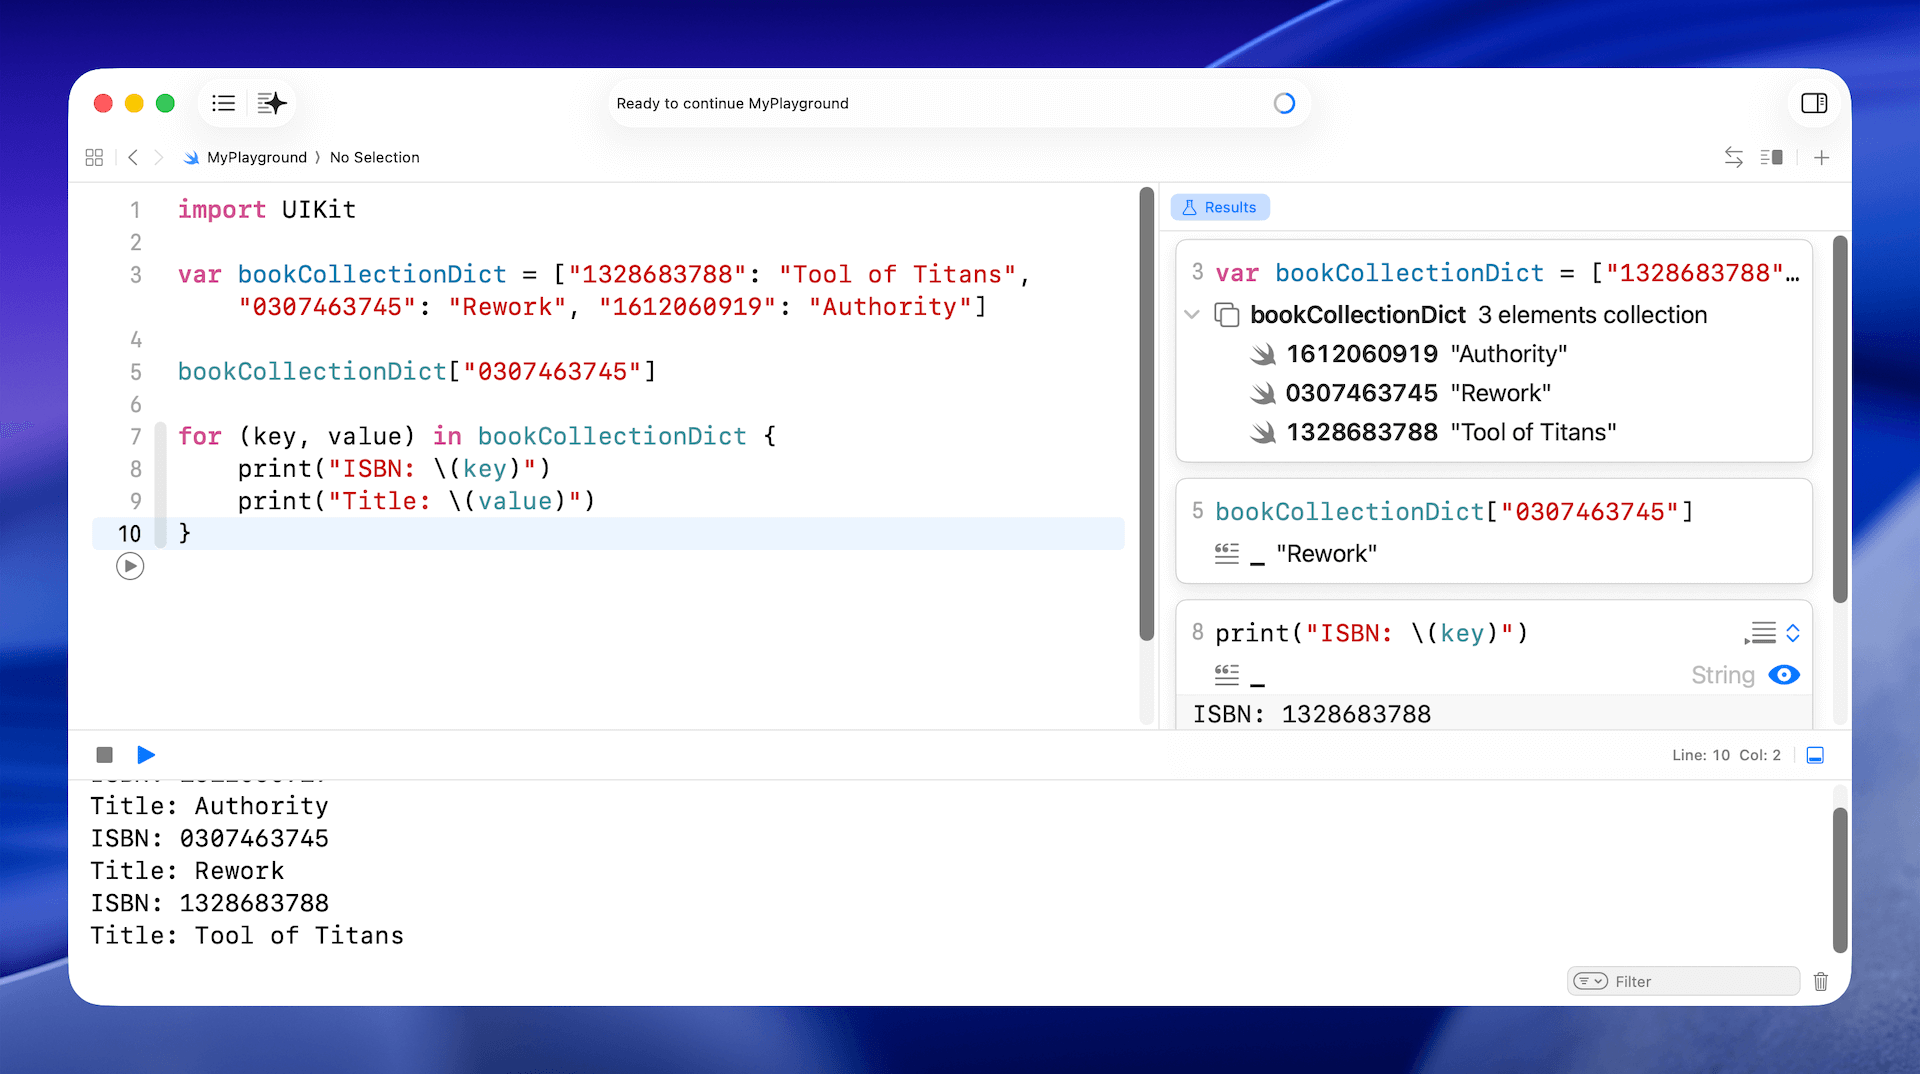Collapse the bookCollectionDict elements collection
Viewport: 1920px width, 1074px height.
coord(1192,314)
